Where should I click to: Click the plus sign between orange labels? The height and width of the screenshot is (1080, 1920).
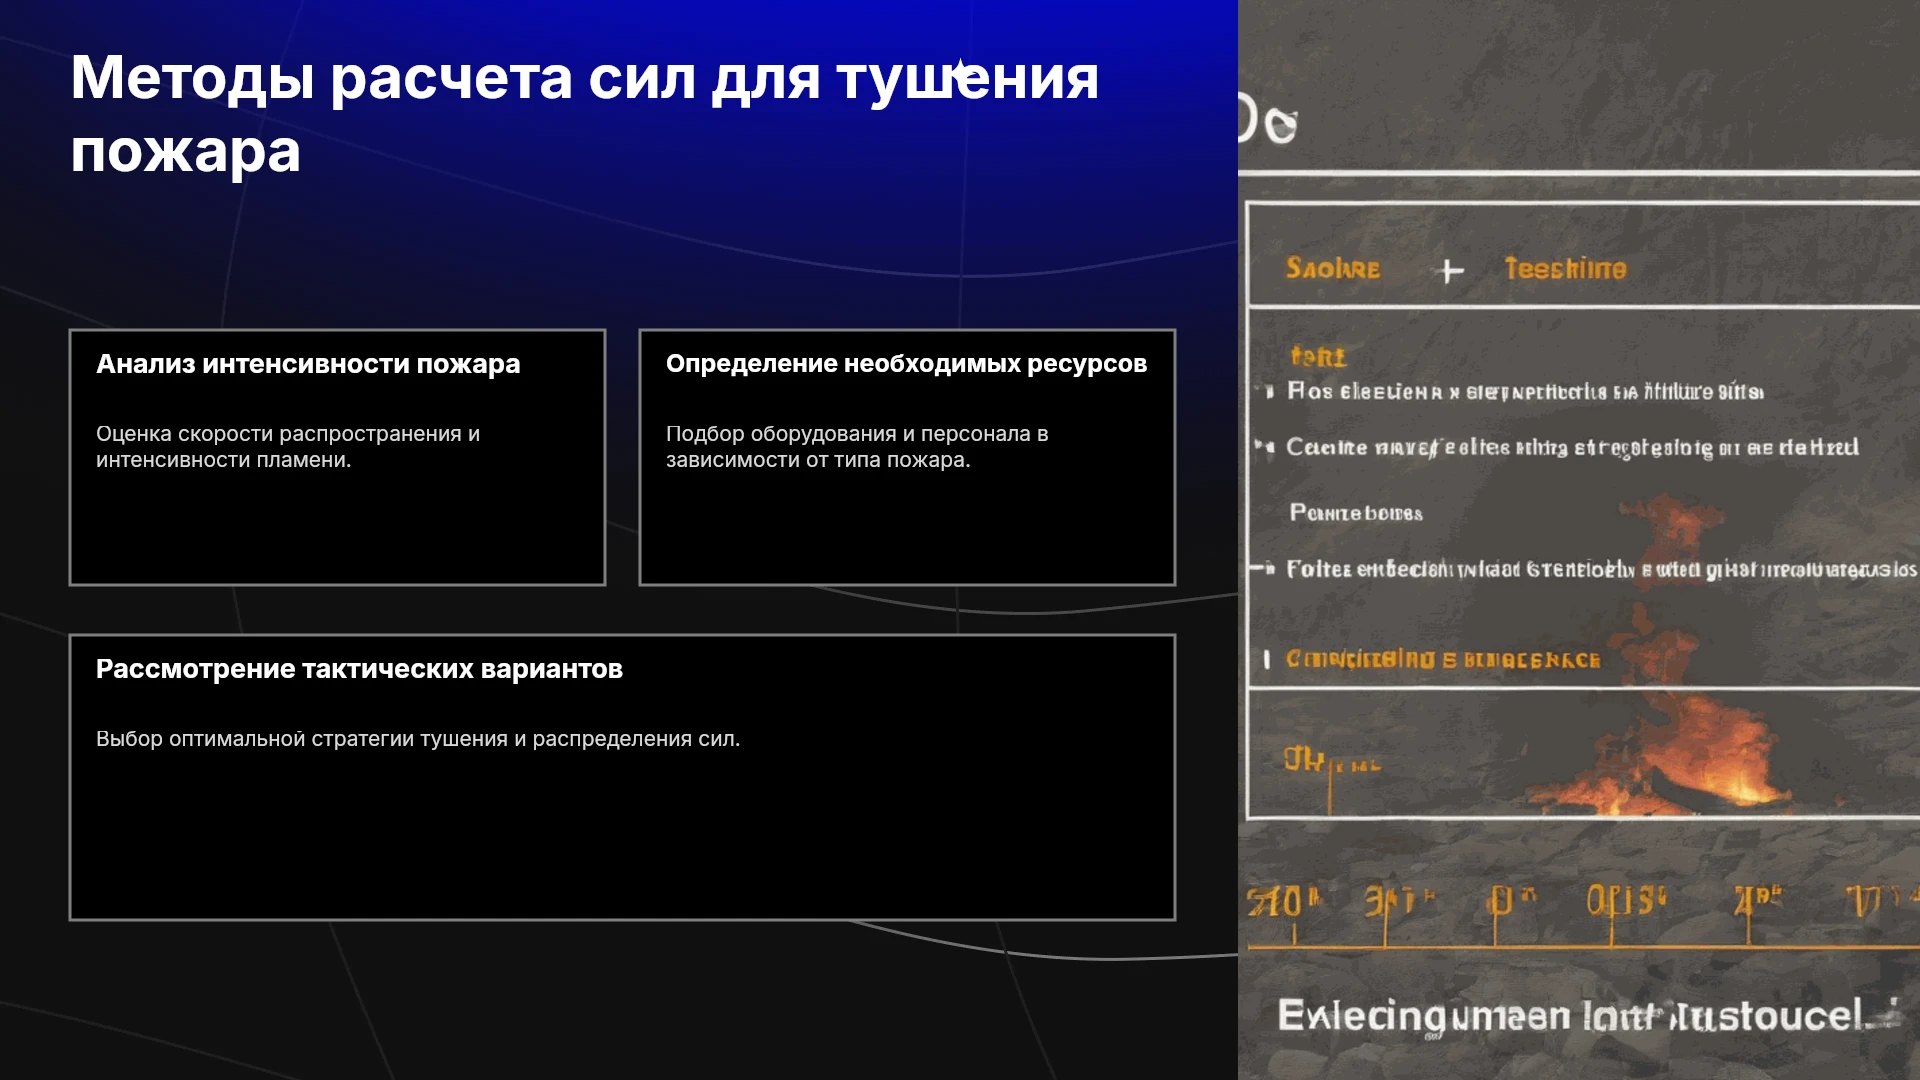tap(1449, 270)
